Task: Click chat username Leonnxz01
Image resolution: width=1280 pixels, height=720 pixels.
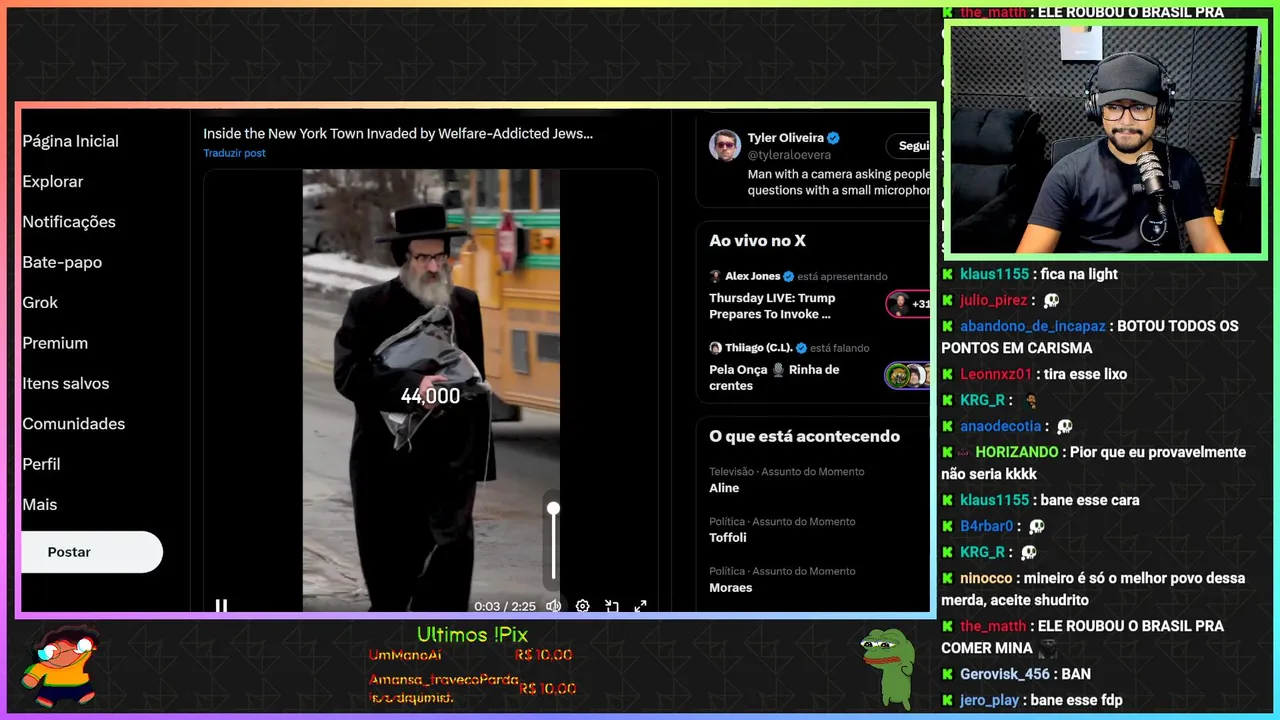Action: 996,374
